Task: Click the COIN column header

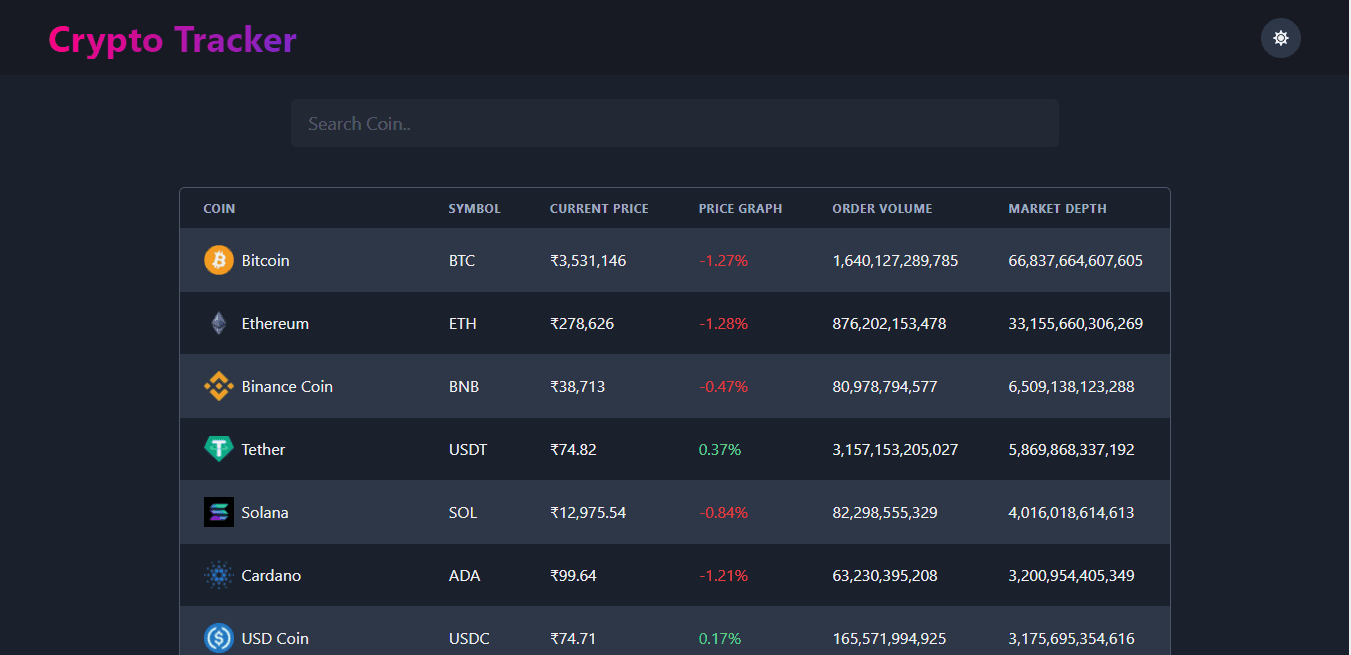Action: [x=219, y=209]
